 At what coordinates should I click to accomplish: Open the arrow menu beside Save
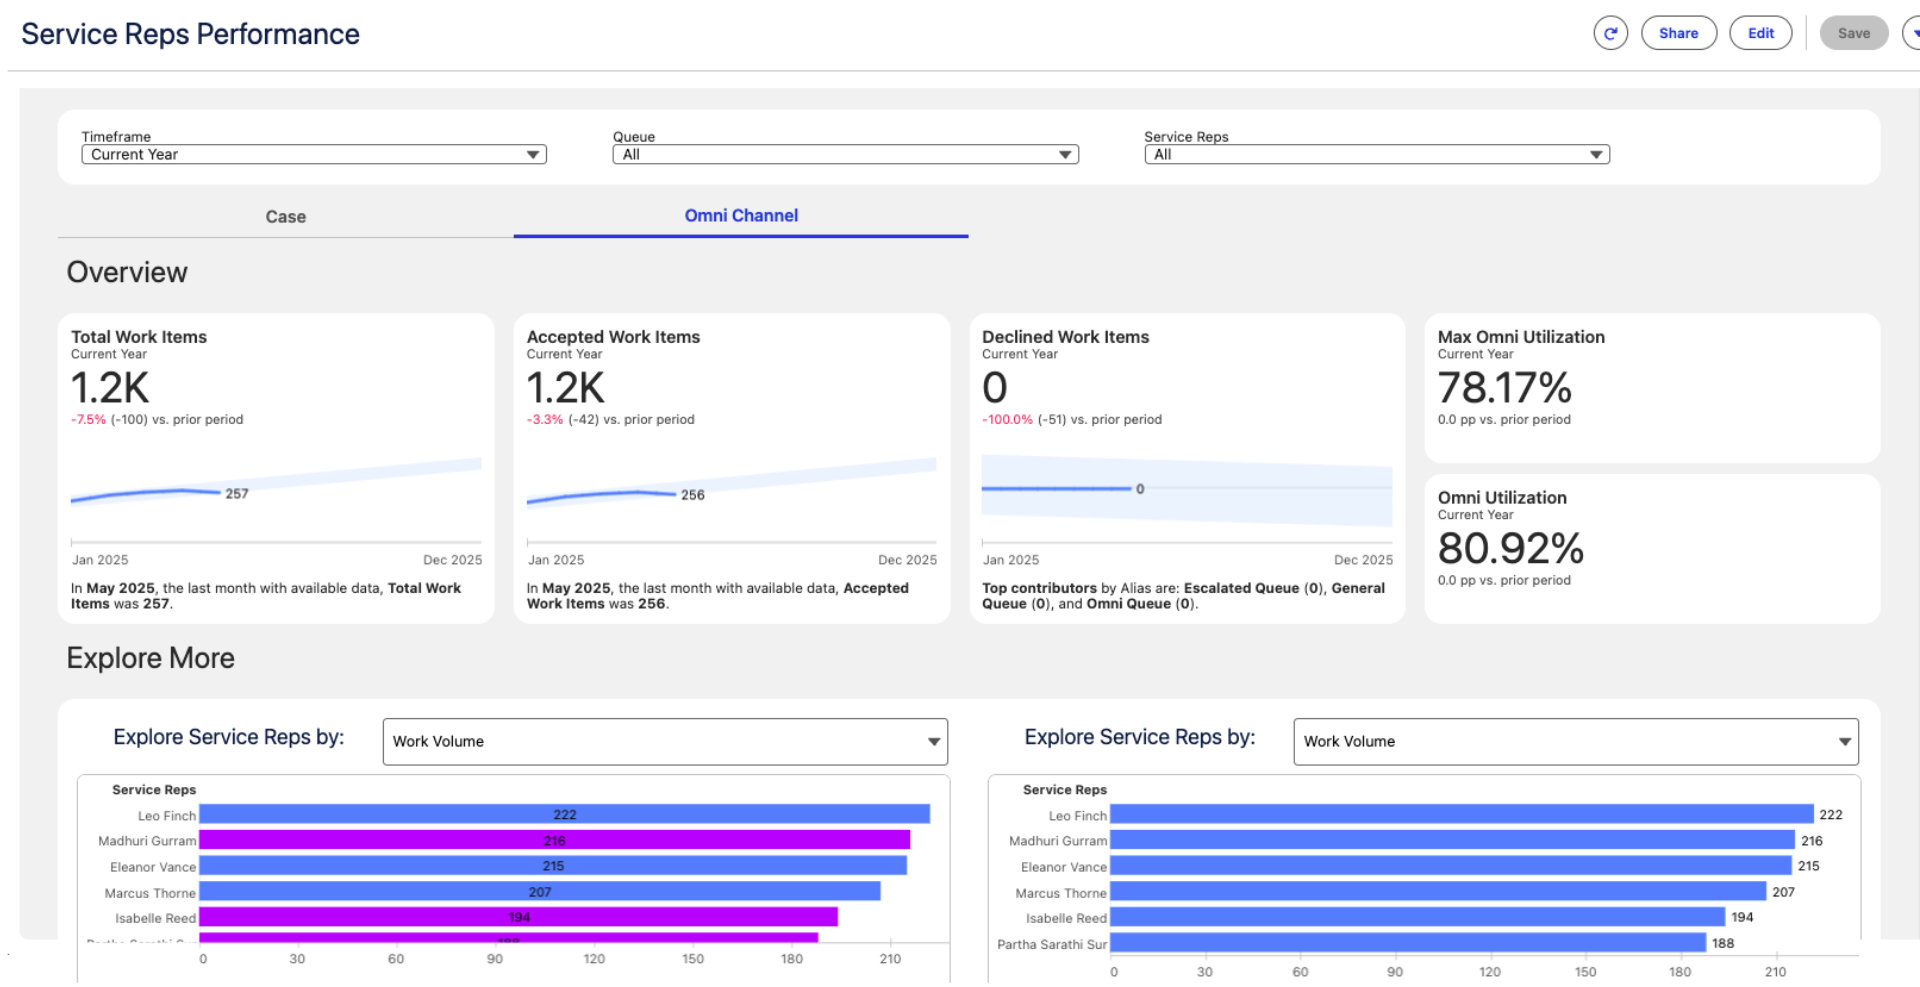pos(1912,33)
